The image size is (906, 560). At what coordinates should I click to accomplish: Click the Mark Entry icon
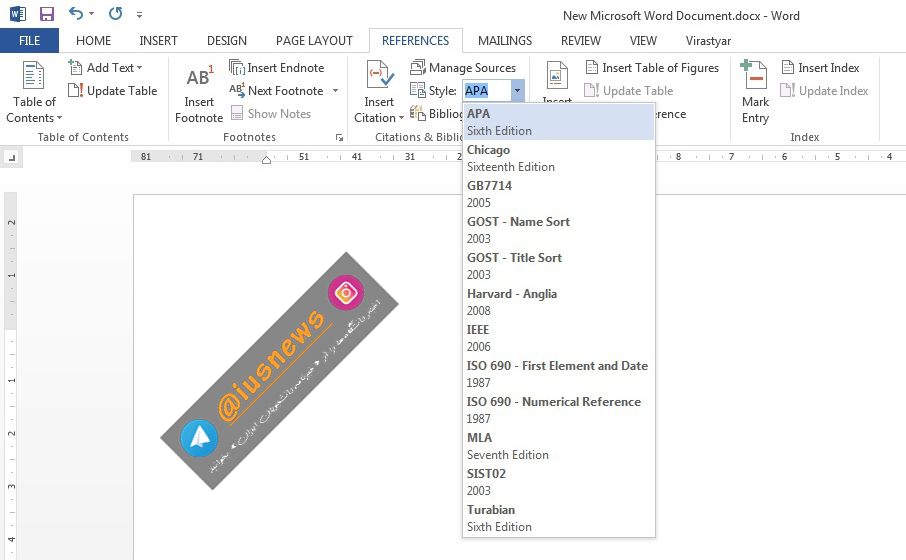[755, 78]
